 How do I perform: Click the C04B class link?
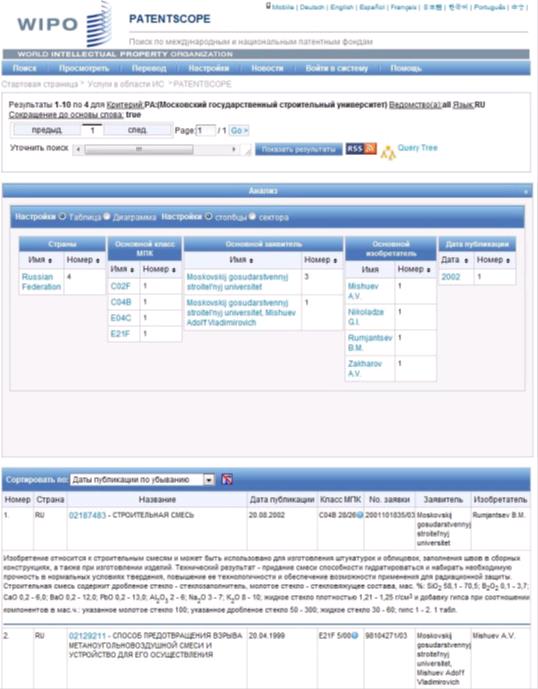coord(121,302)
